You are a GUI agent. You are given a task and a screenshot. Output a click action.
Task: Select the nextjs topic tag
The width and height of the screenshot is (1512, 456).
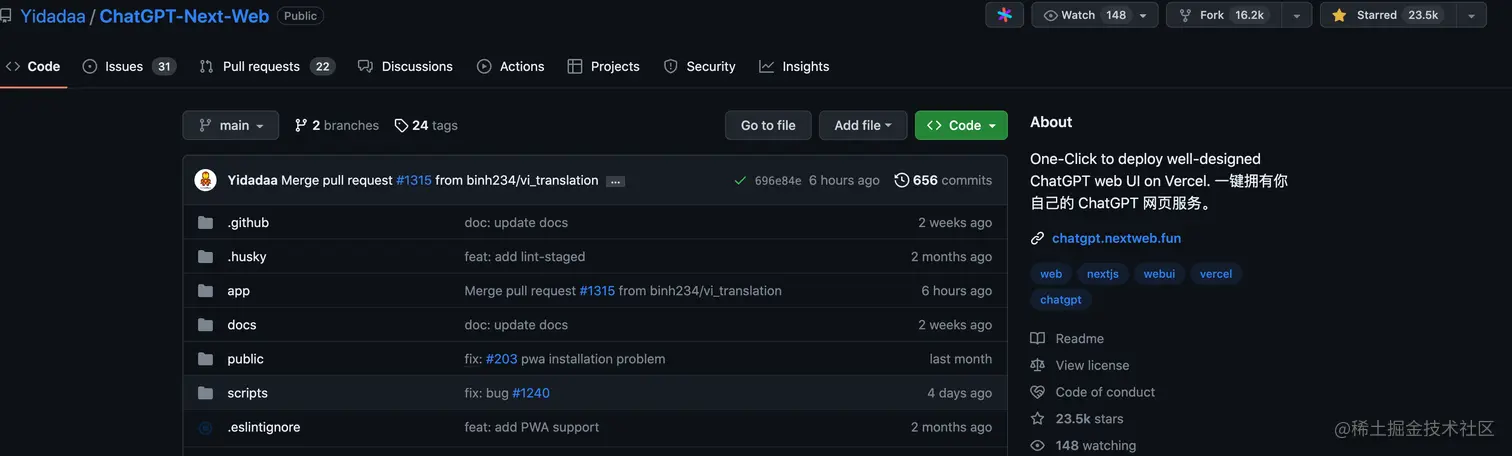coord(1103,273)
